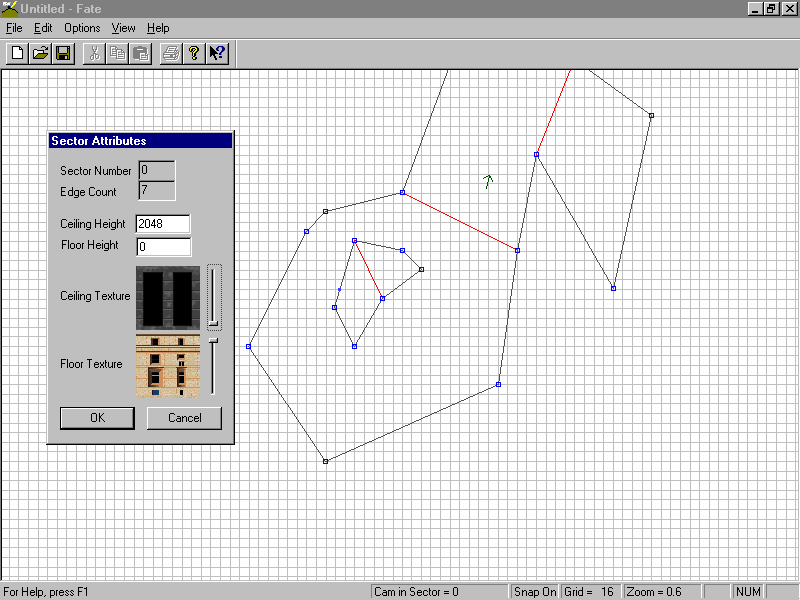The width and height of the screenshot is (800, 600).
Task: Click the NUM status indicator
Action: [x=748, y=592]
